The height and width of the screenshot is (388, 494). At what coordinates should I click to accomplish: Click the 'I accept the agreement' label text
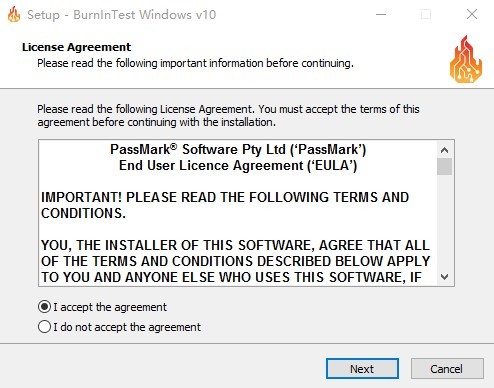pyautogui.click(x=110, y=307)
